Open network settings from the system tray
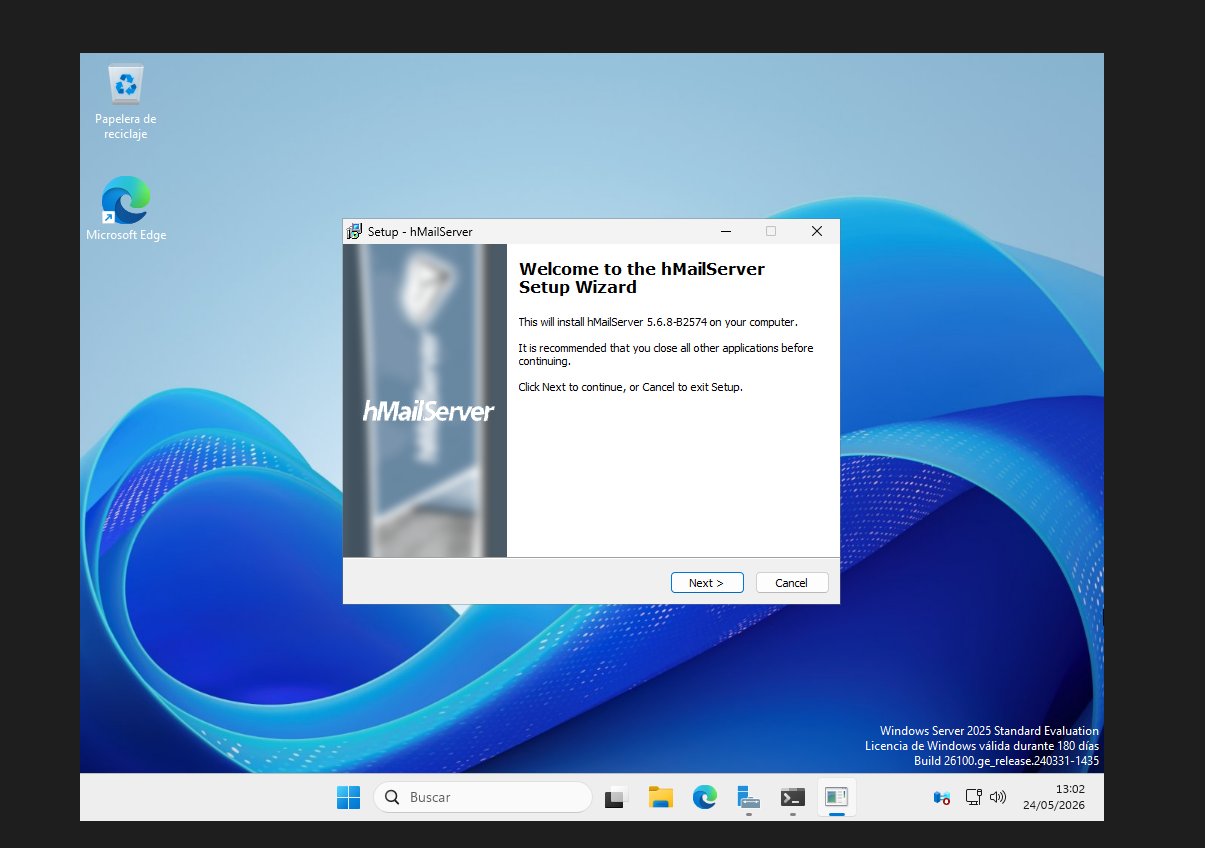 [x=973, y=797]
